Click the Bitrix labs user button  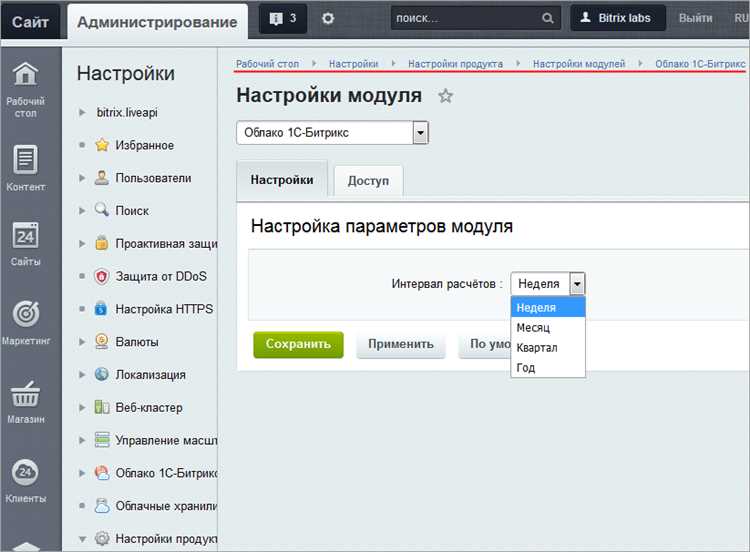point(618,18)
